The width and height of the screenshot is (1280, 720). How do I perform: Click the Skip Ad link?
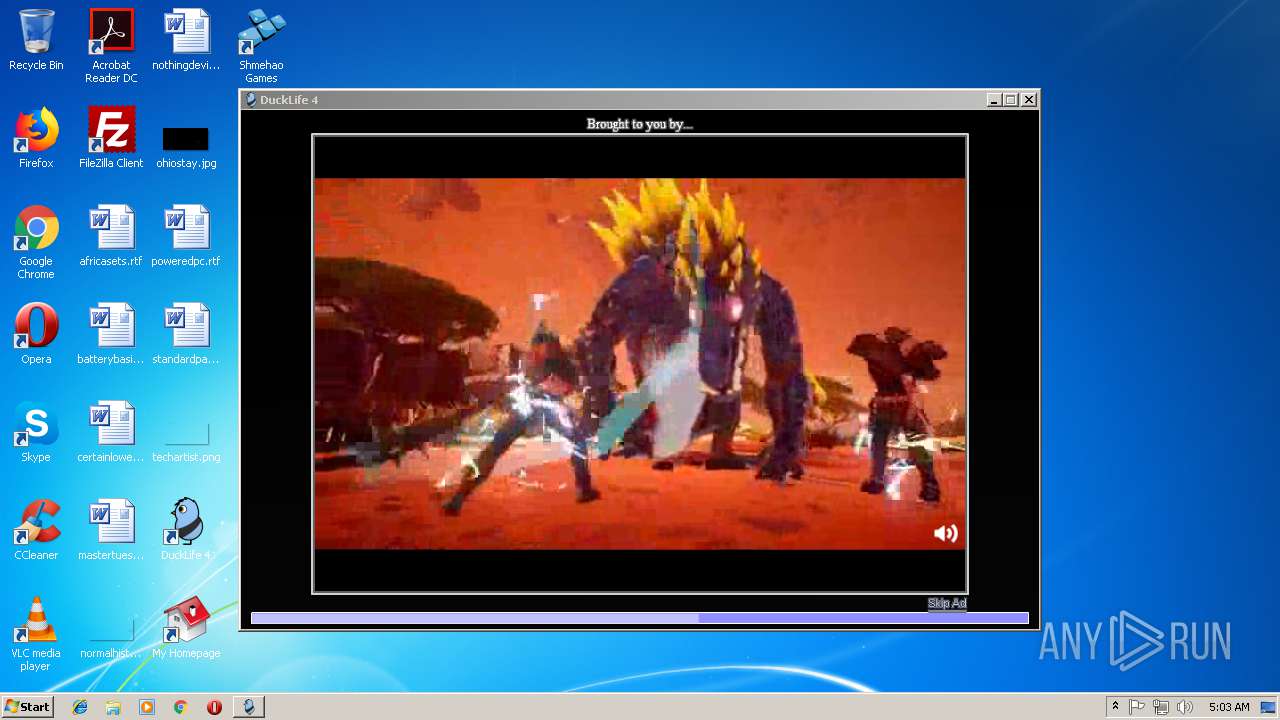point(946,603)
